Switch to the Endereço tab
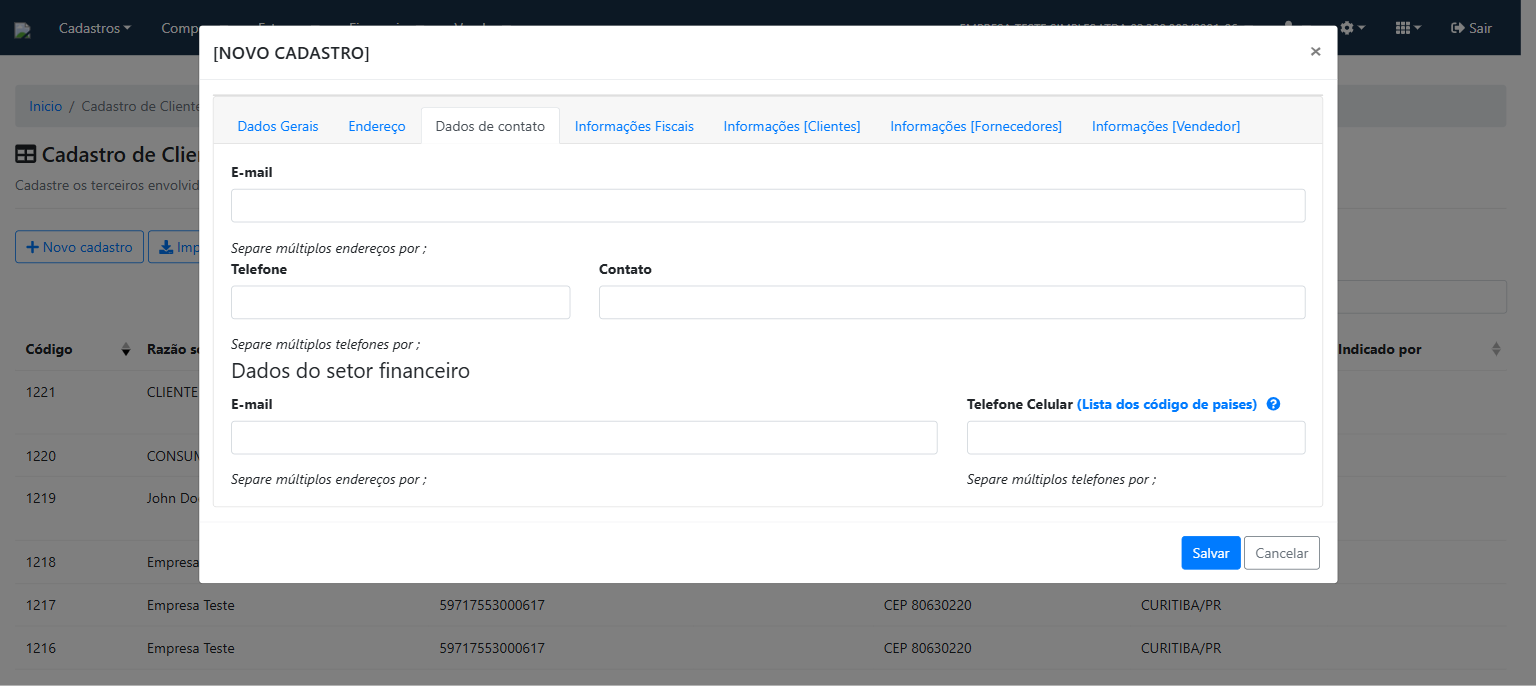The image size is (1536, 686). [377, 126]
